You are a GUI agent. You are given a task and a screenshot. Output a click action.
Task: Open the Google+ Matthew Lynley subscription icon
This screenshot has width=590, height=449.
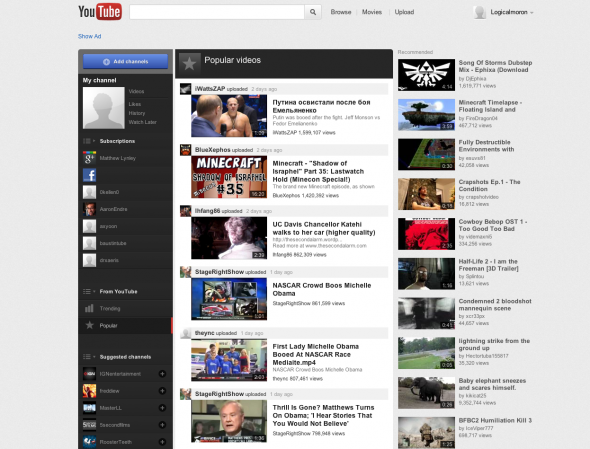pyautogui.click(x=89, y=158)
